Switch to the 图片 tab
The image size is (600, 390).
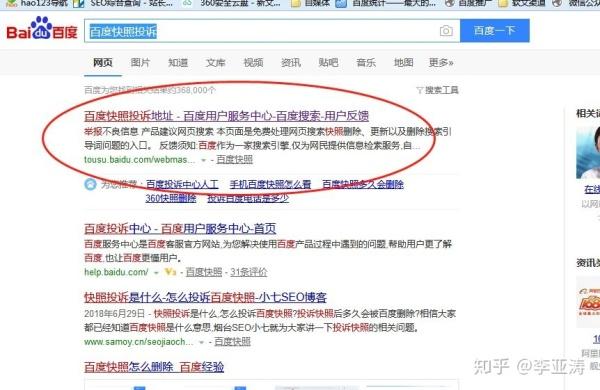140,62
